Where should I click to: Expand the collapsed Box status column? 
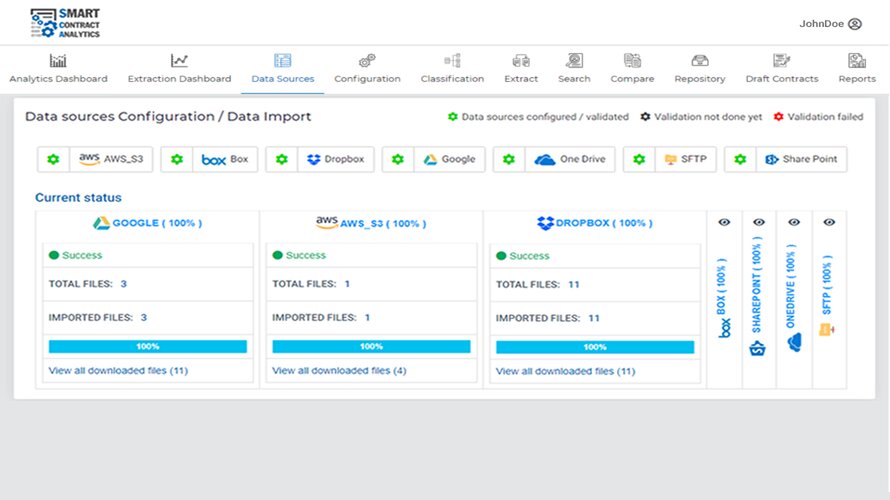point(724,300)
